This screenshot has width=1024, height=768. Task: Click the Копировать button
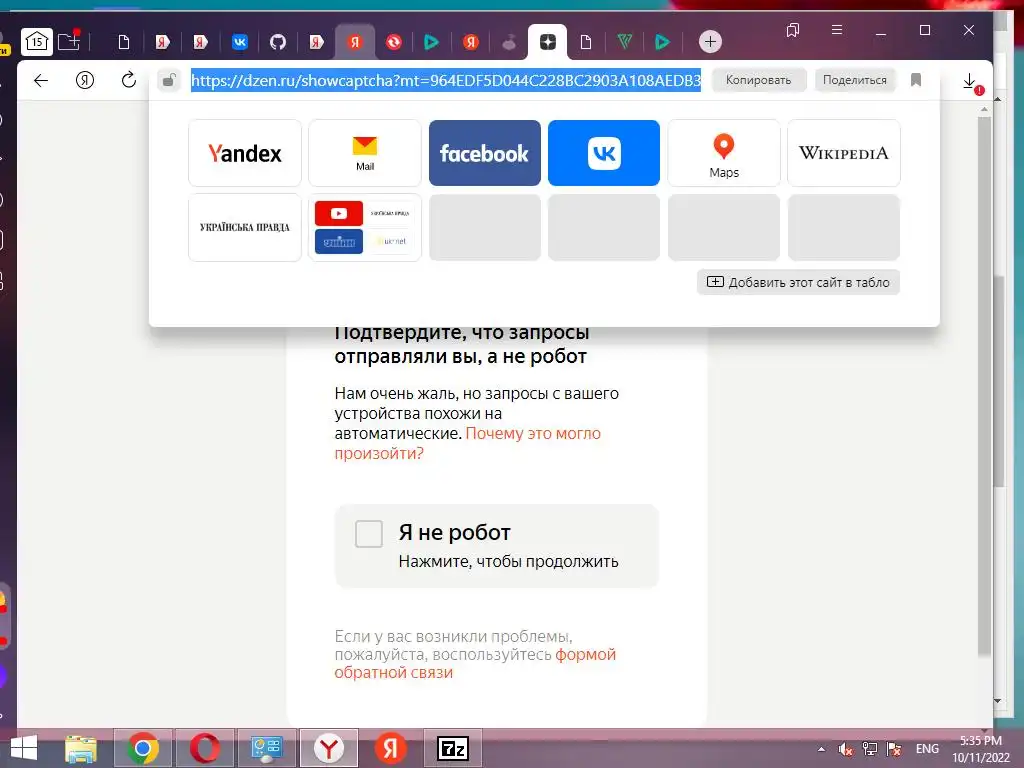point(758,80)
